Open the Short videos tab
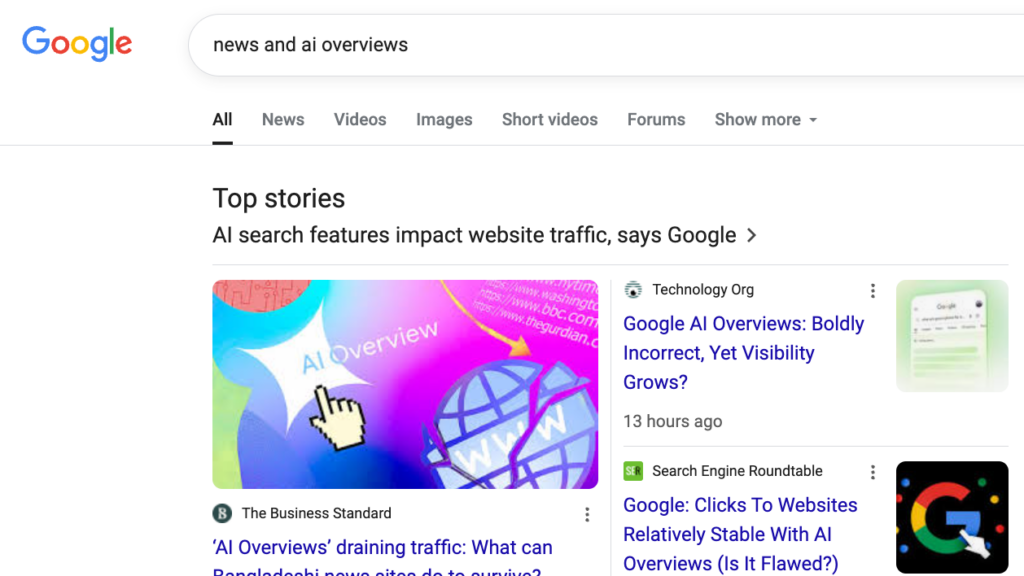 [550, 120]
